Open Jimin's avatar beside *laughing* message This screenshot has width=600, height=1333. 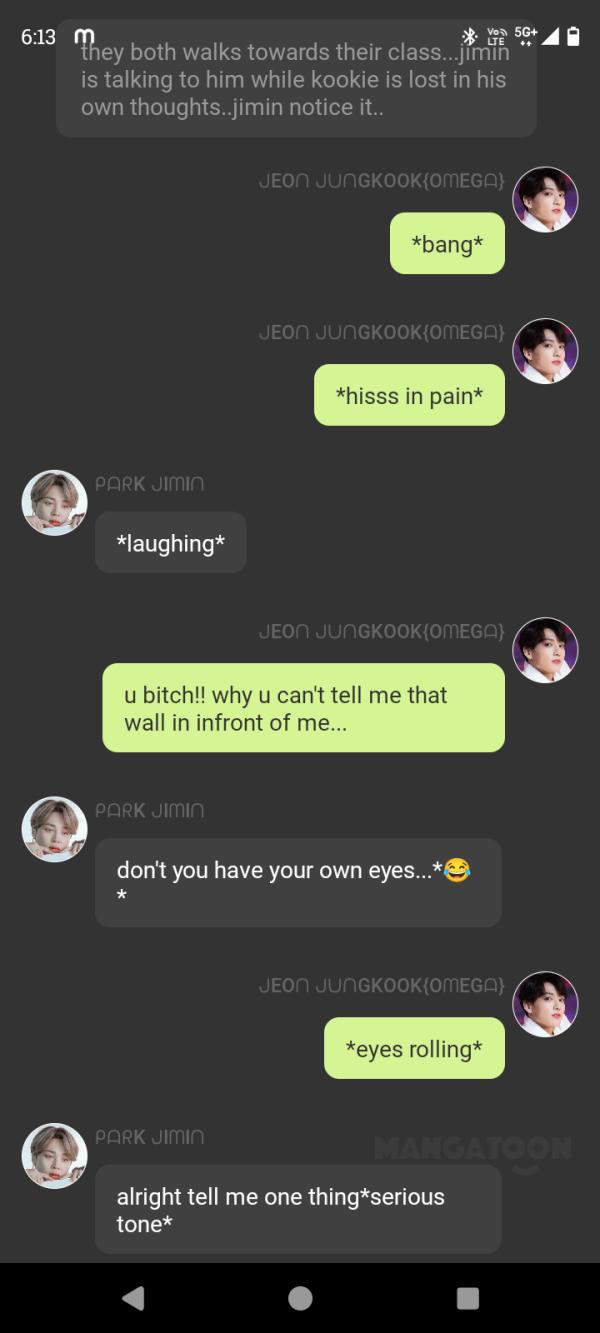(55, 503)
